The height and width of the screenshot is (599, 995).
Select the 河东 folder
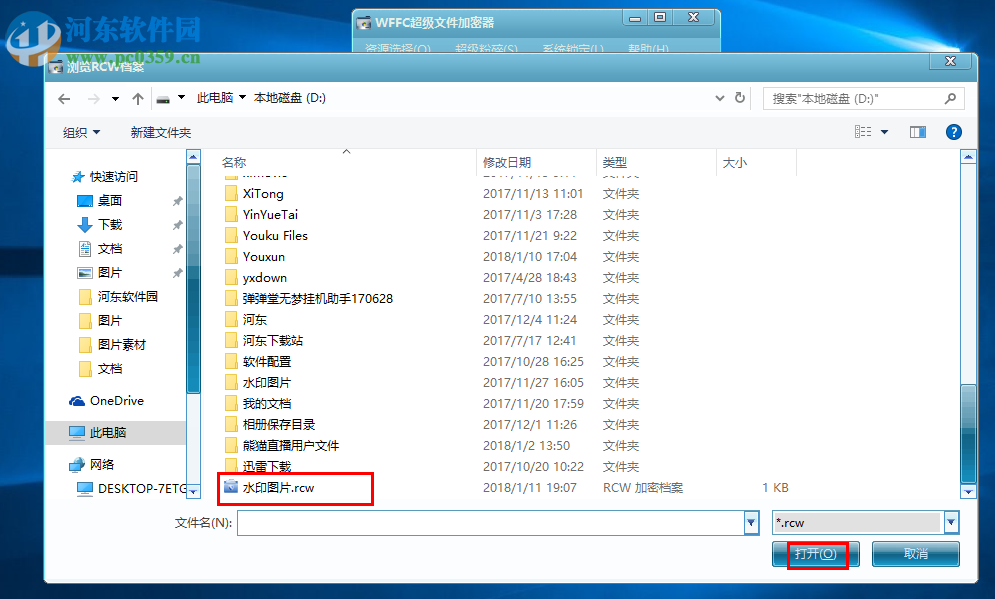click(254, 319)
